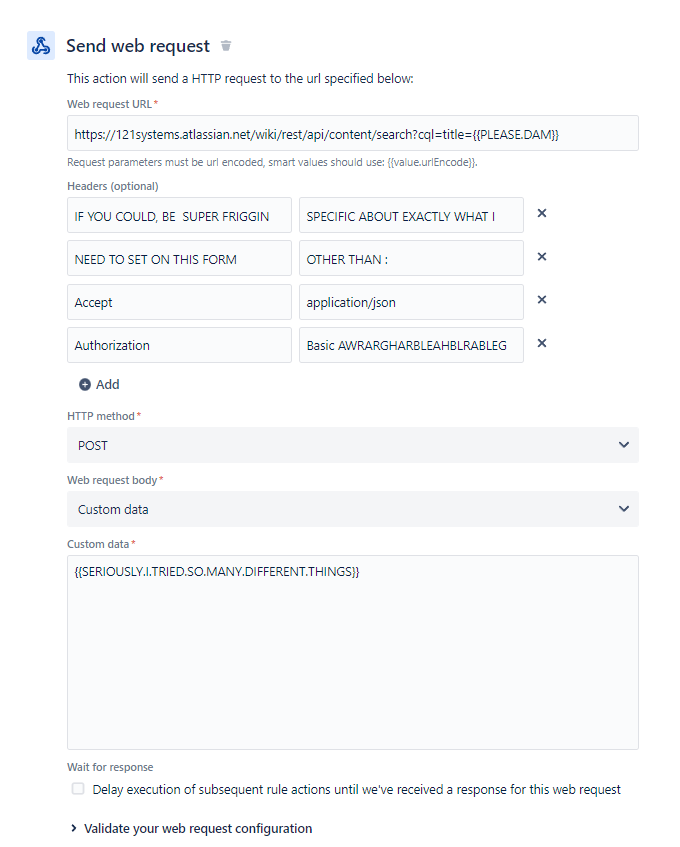Viewport: 680px width, 847px height.
Task: Remove the 'NEED TO SET ON THIS FORM' header
Action: pos(541,256)
